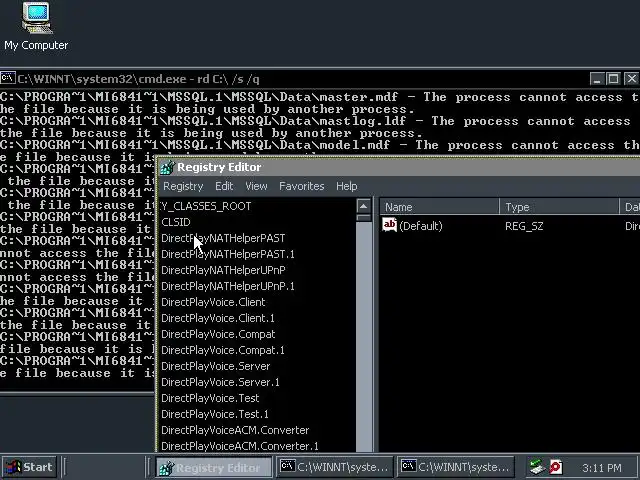Switch to first C:\WINNT\syste... taskbar button

tap(335, 467)
